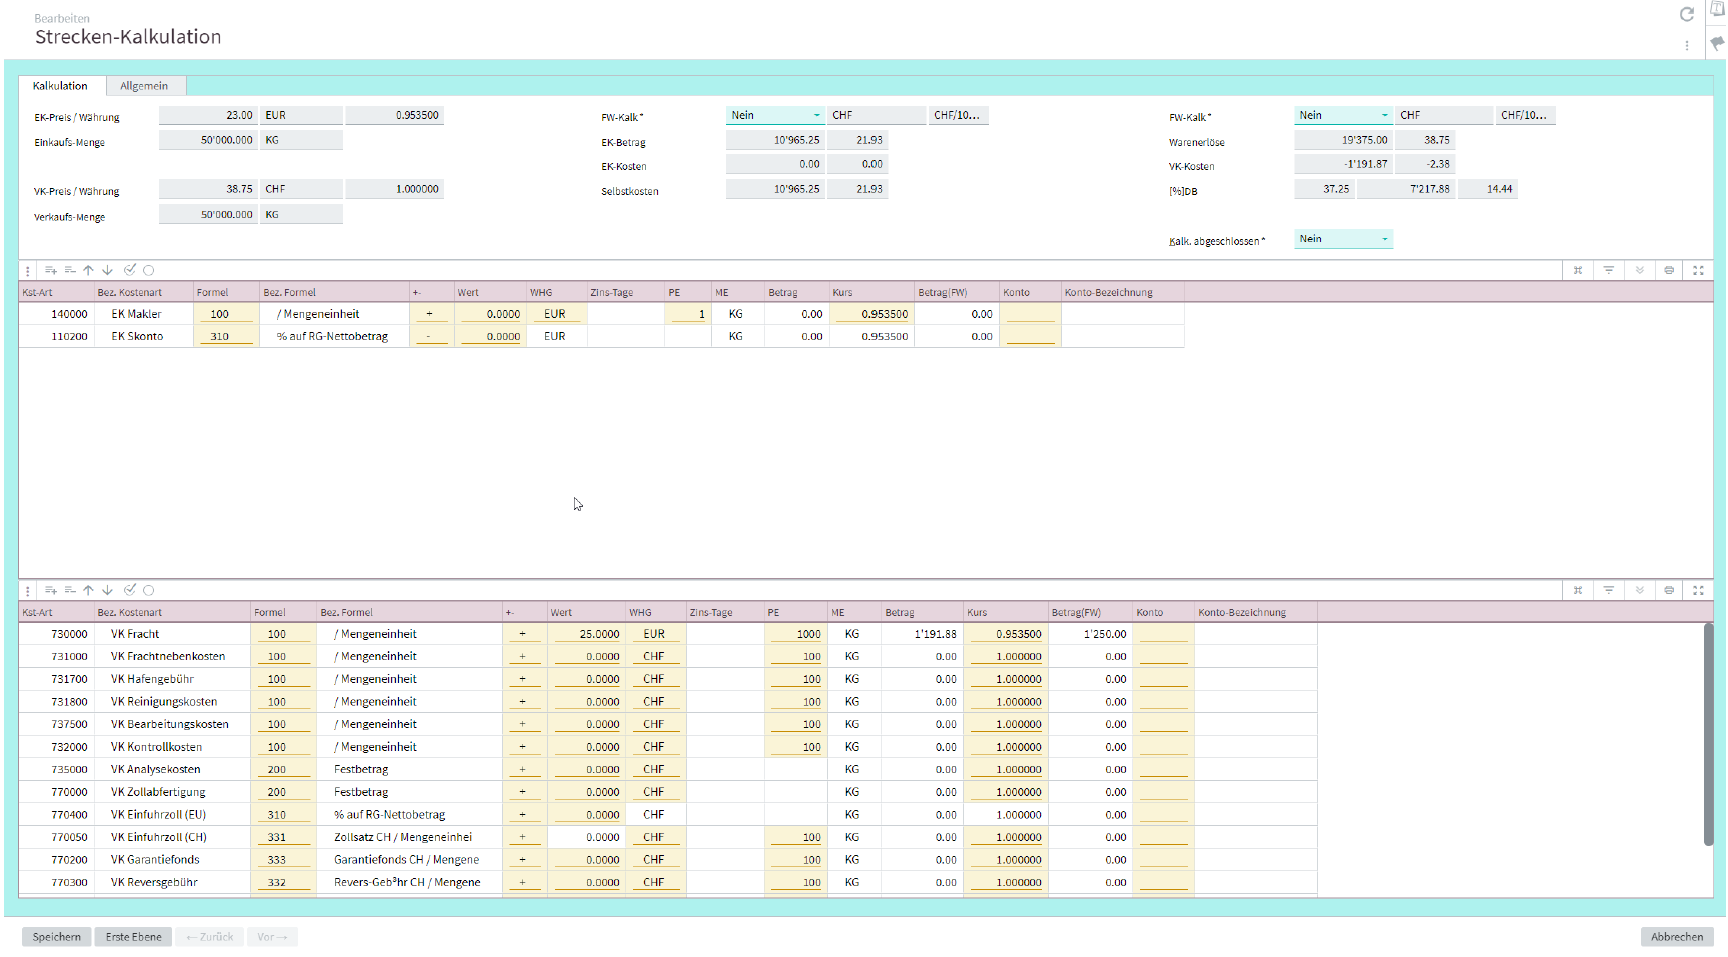Click the 770050 Kst-Art cell
The height and width of the screenshot is (957, 1728).
56,837
